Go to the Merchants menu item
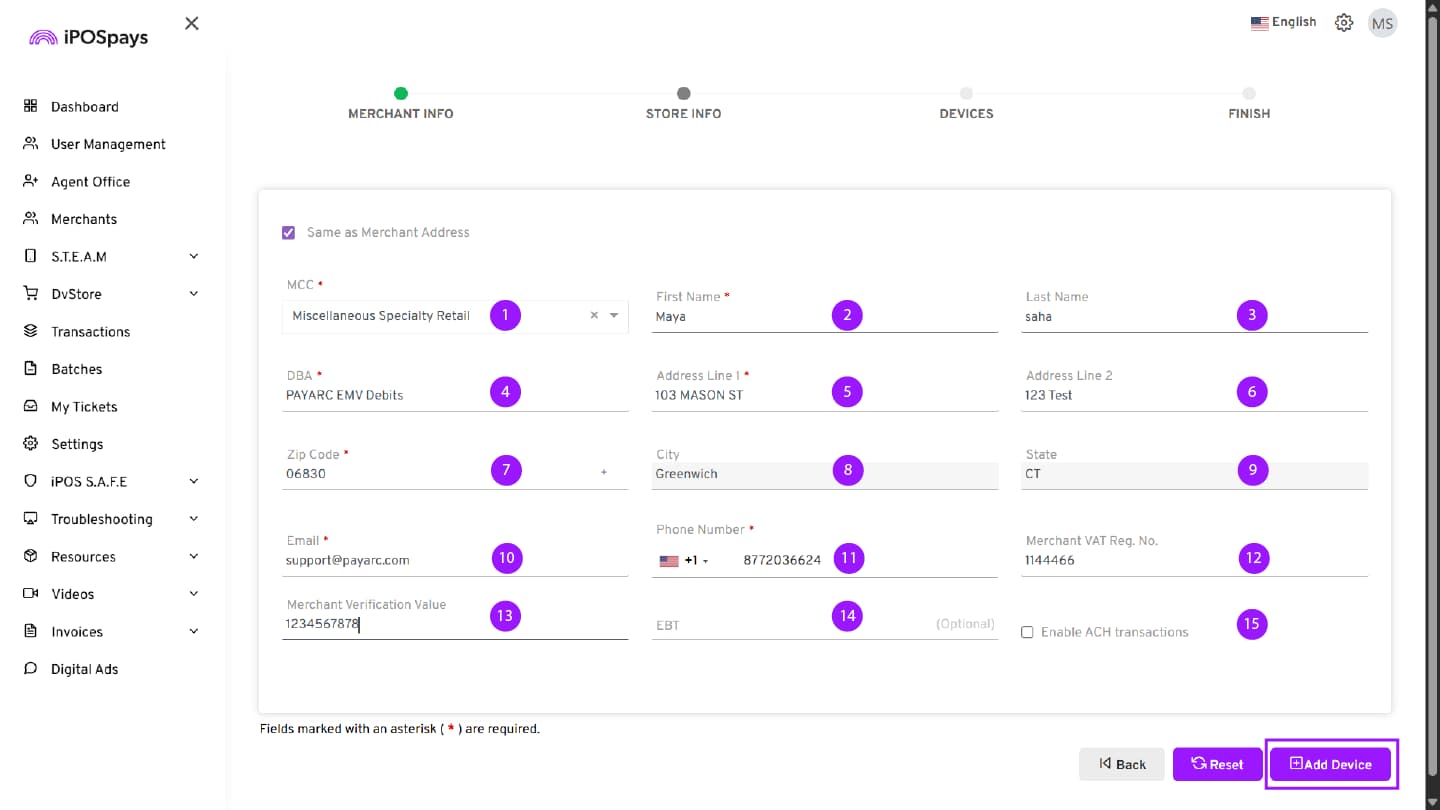1440x810 pixels. click(84, 219)
